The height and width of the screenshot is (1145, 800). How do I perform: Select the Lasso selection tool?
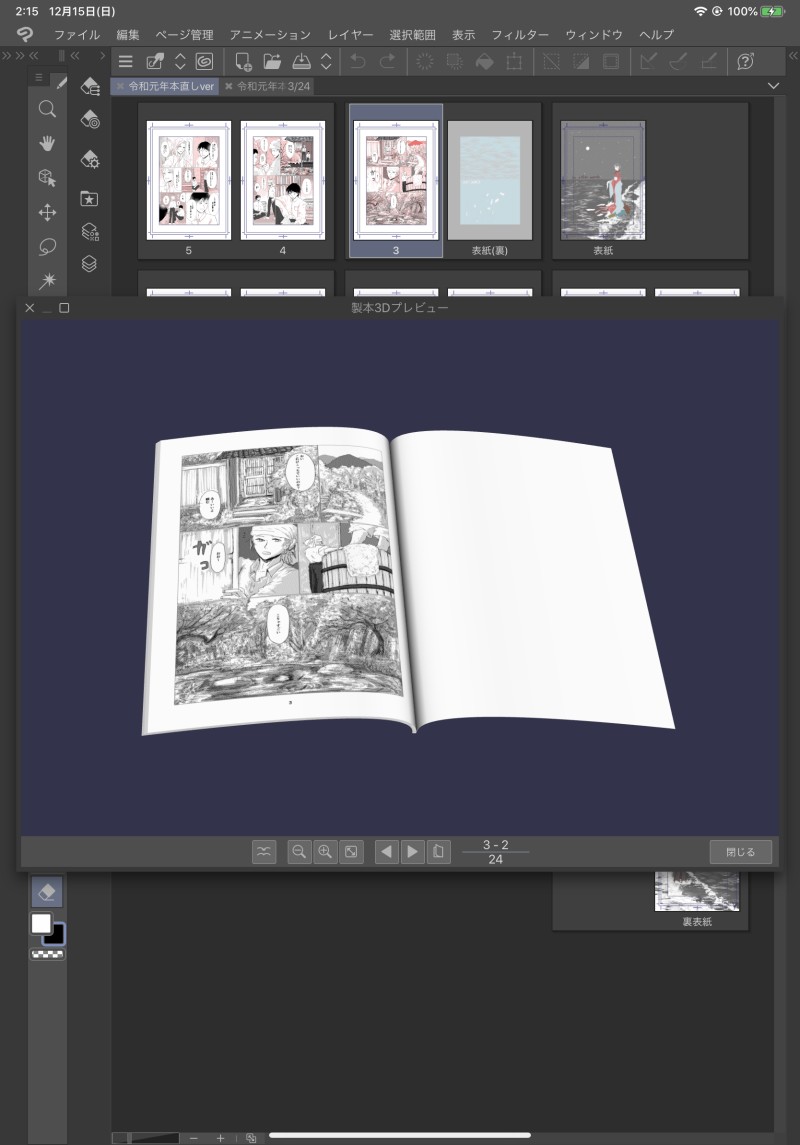[47, 247]
